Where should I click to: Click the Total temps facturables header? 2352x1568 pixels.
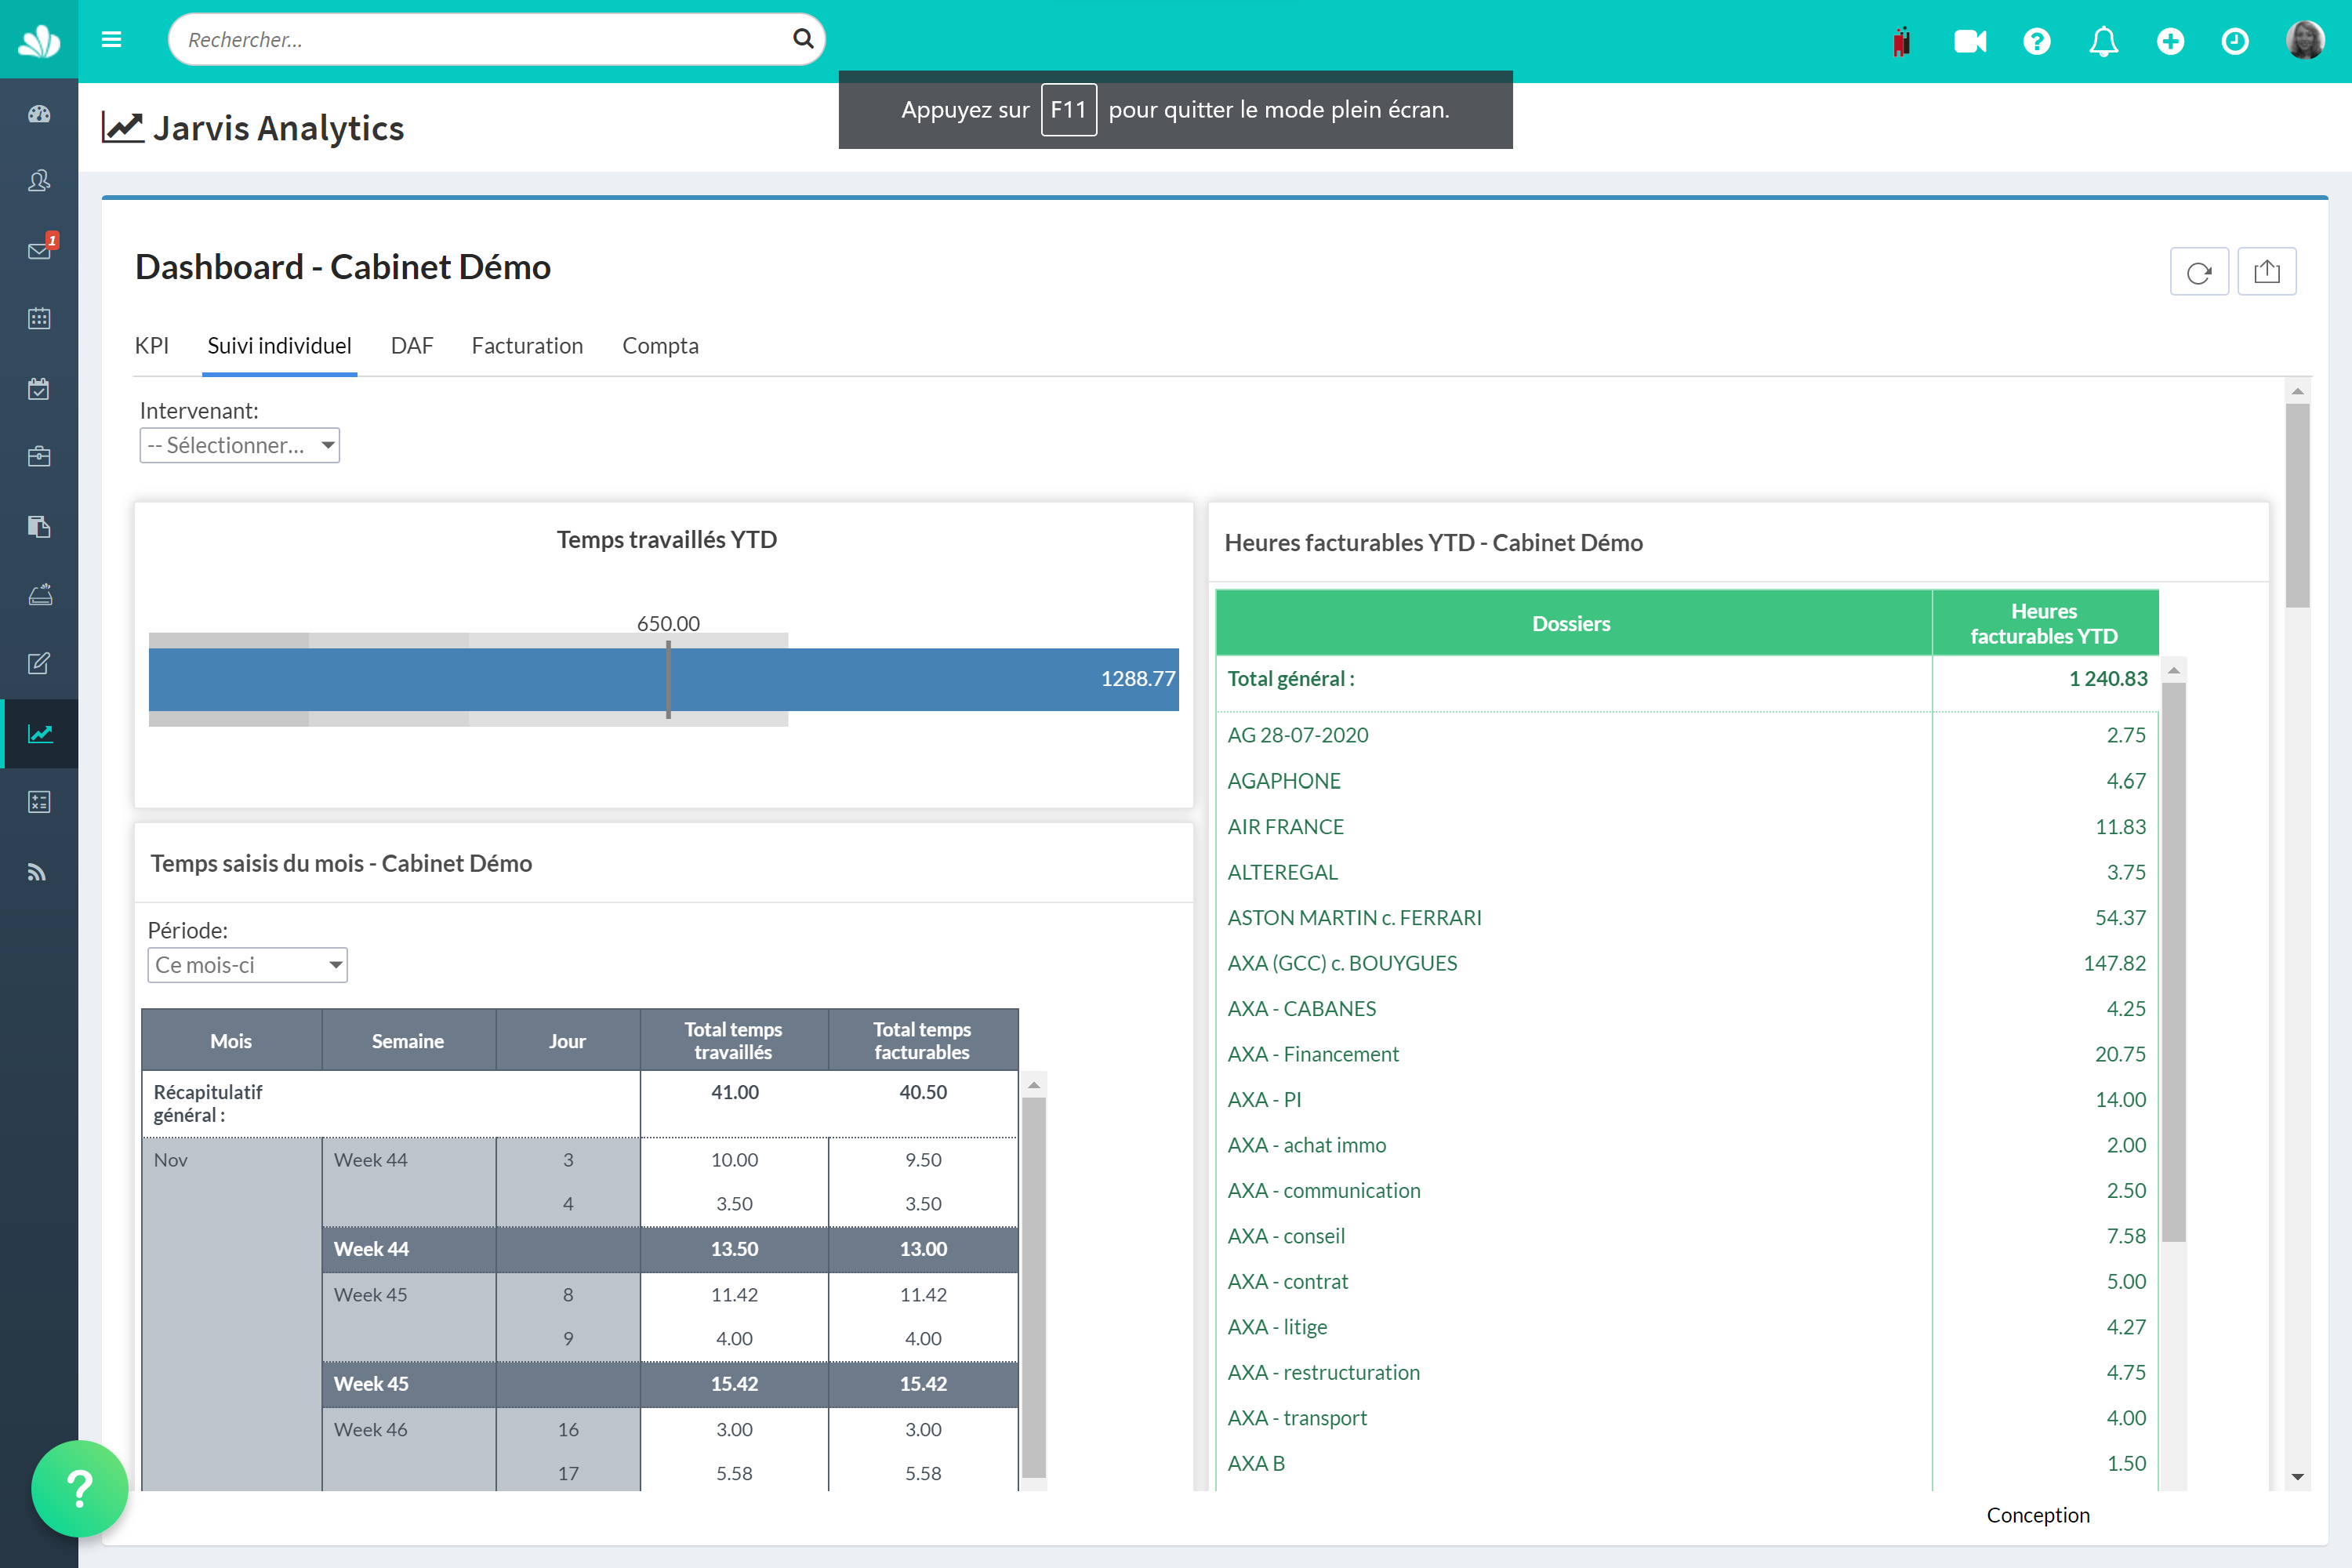[x=923, y=1040]
